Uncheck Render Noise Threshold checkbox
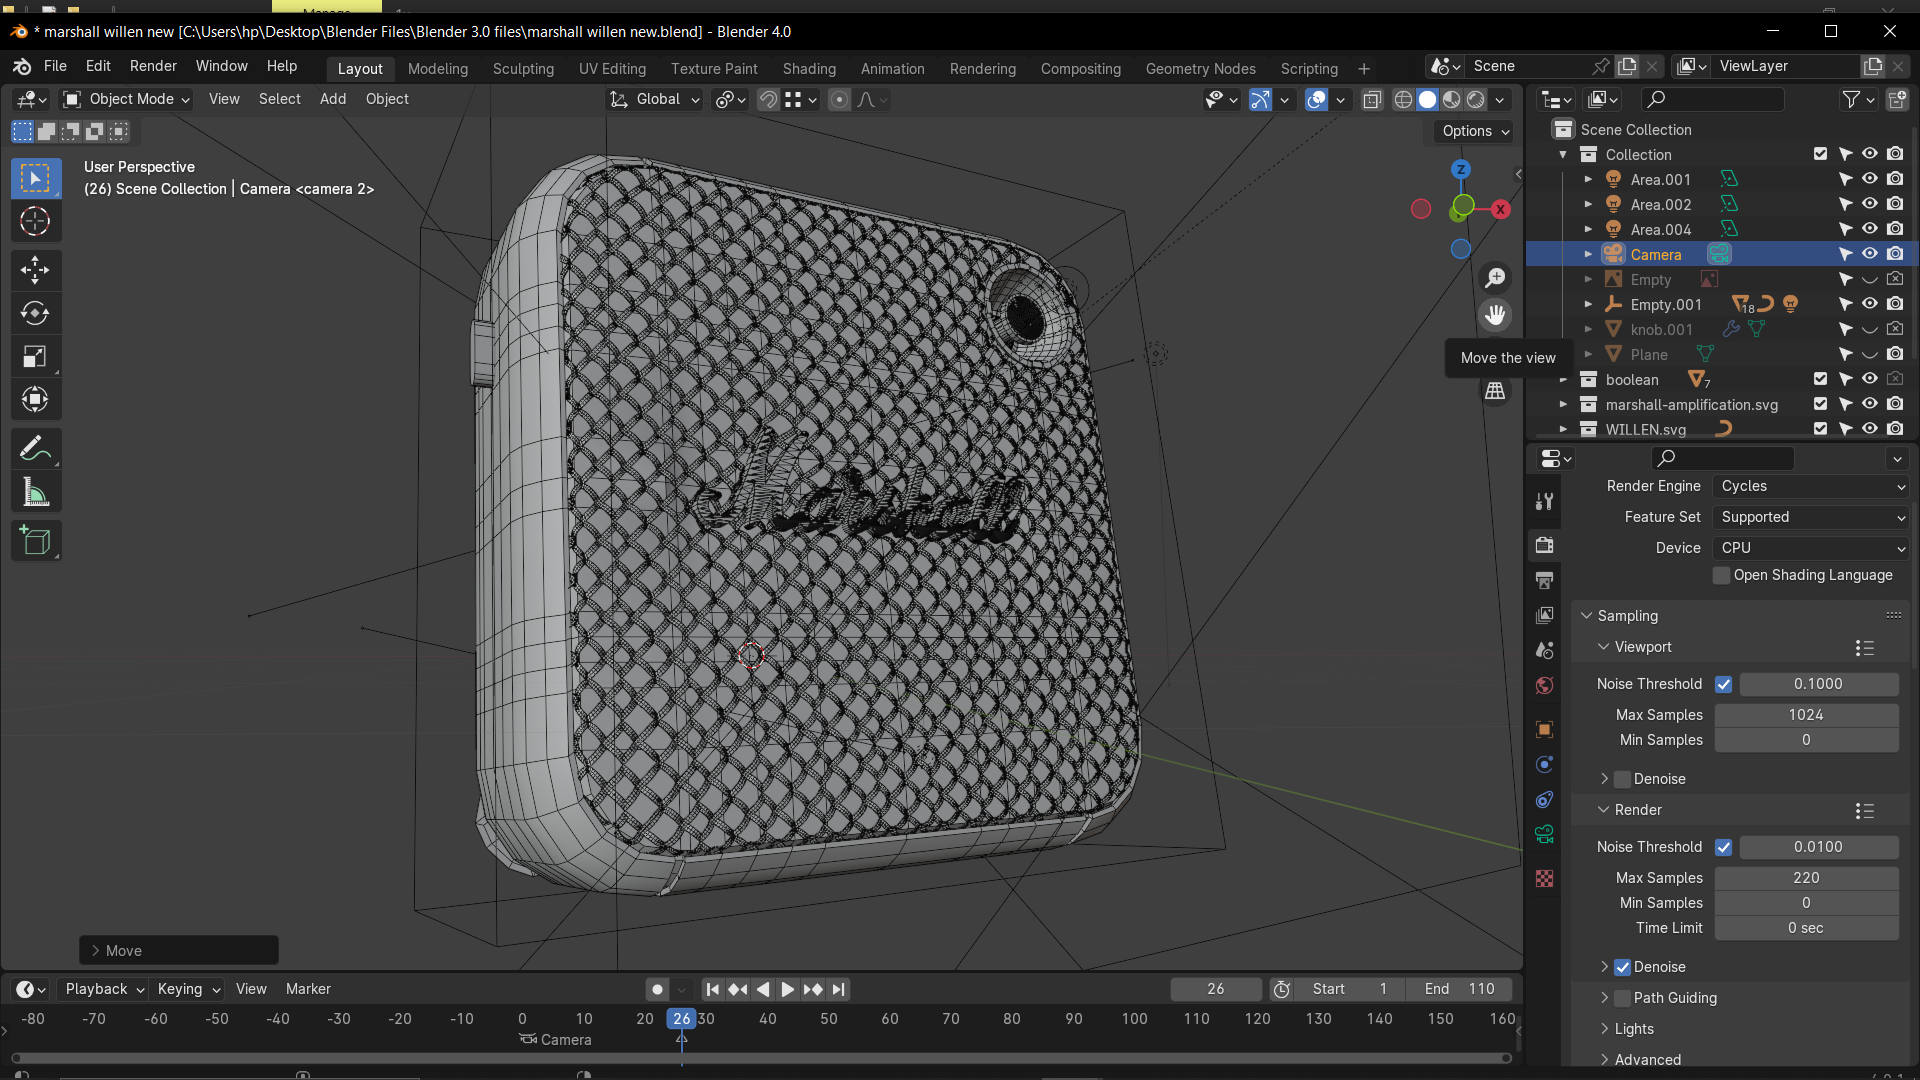1920x1080 pixels. [1723, 847]
